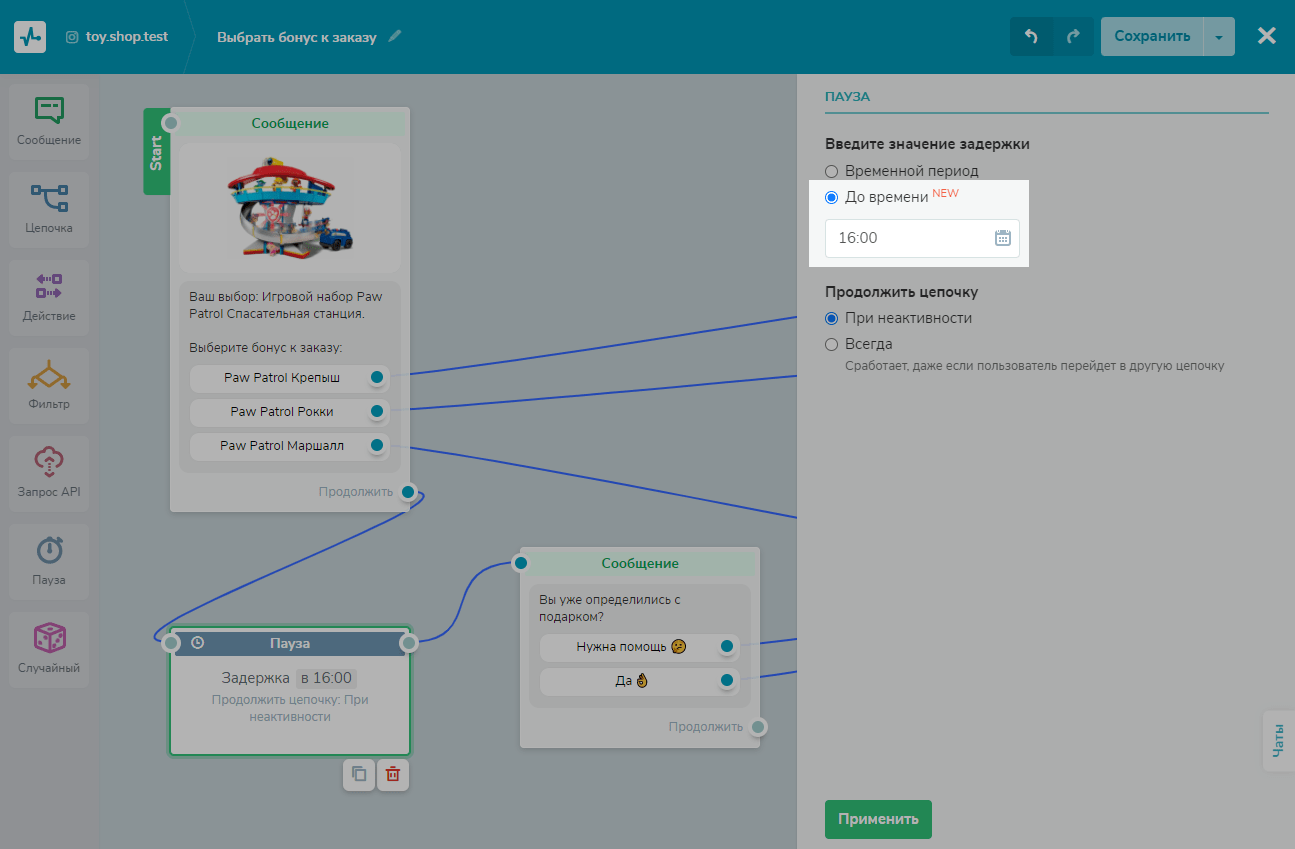Delete the Pause block with trash icon
The image size is (1295, 849).
coord(393,774)
